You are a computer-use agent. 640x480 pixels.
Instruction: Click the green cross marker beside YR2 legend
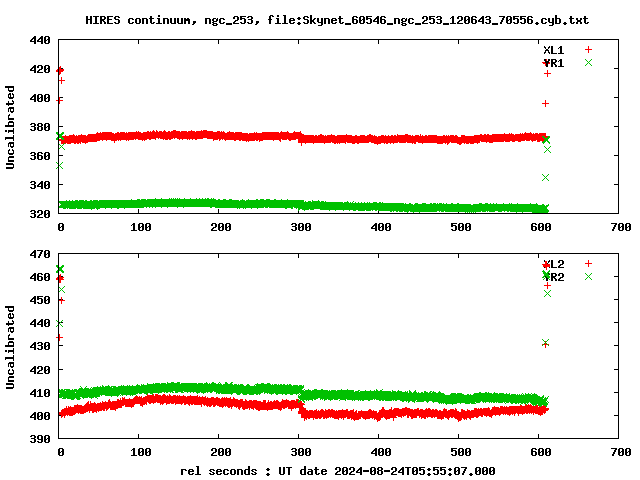click(x=588, y=277)
